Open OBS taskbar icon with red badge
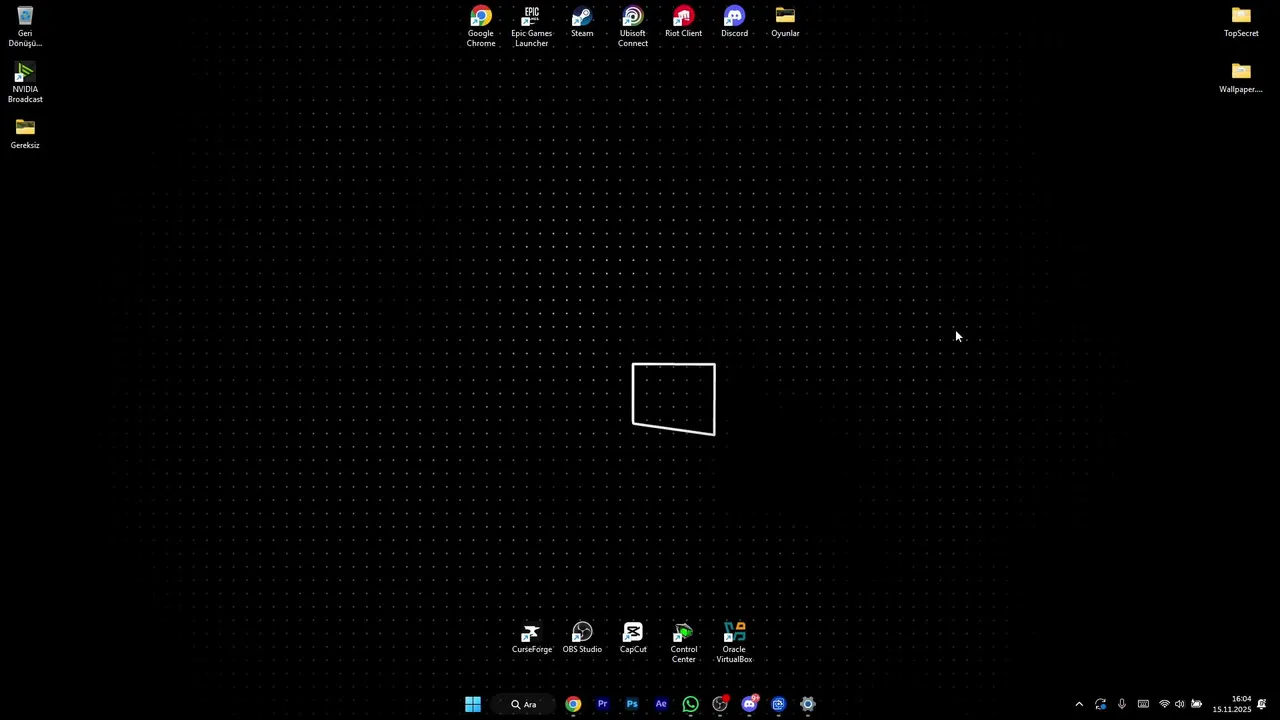Image resolution: width=1280 pixels, height=720 pixels. (x=720, y=704)
